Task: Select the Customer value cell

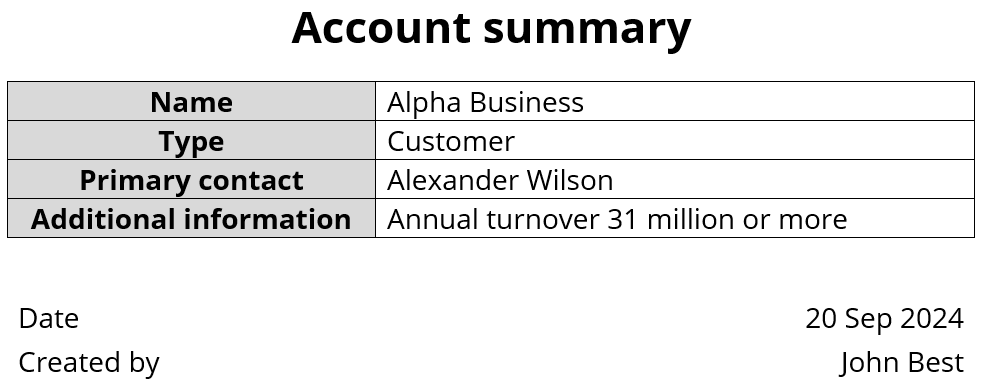Action: (674, 140)
